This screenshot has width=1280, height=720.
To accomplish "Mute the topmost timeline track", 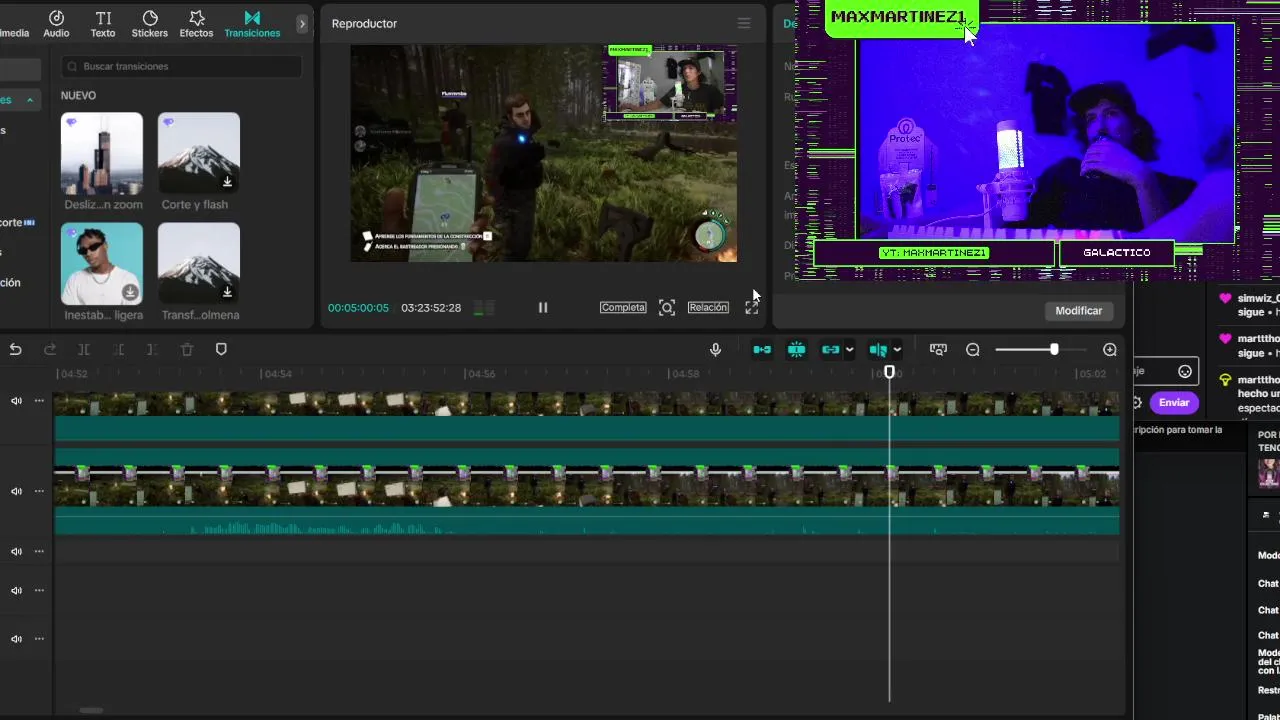I will (x=16, y=401).
